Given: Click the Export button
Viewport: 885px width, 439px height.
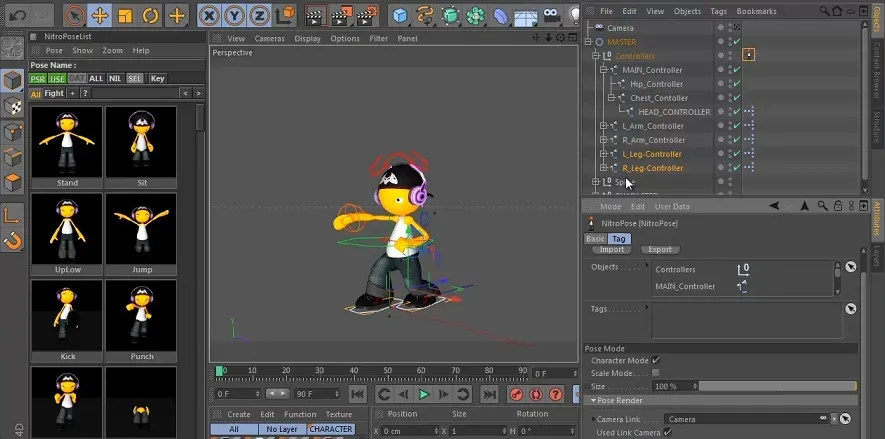Looking at the screenshot, I should 660,250.
